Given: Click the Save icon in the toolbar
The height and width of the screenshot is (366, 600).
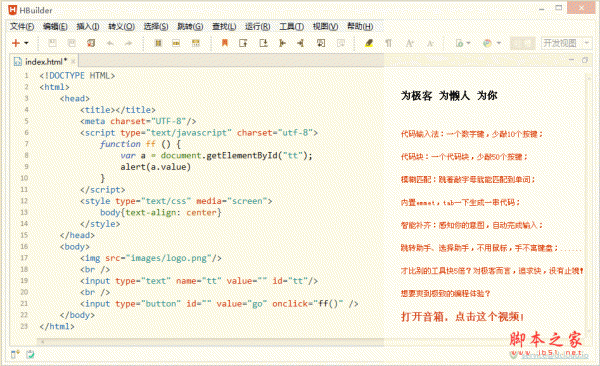Looking at the screenshot, I should [52, 43].
